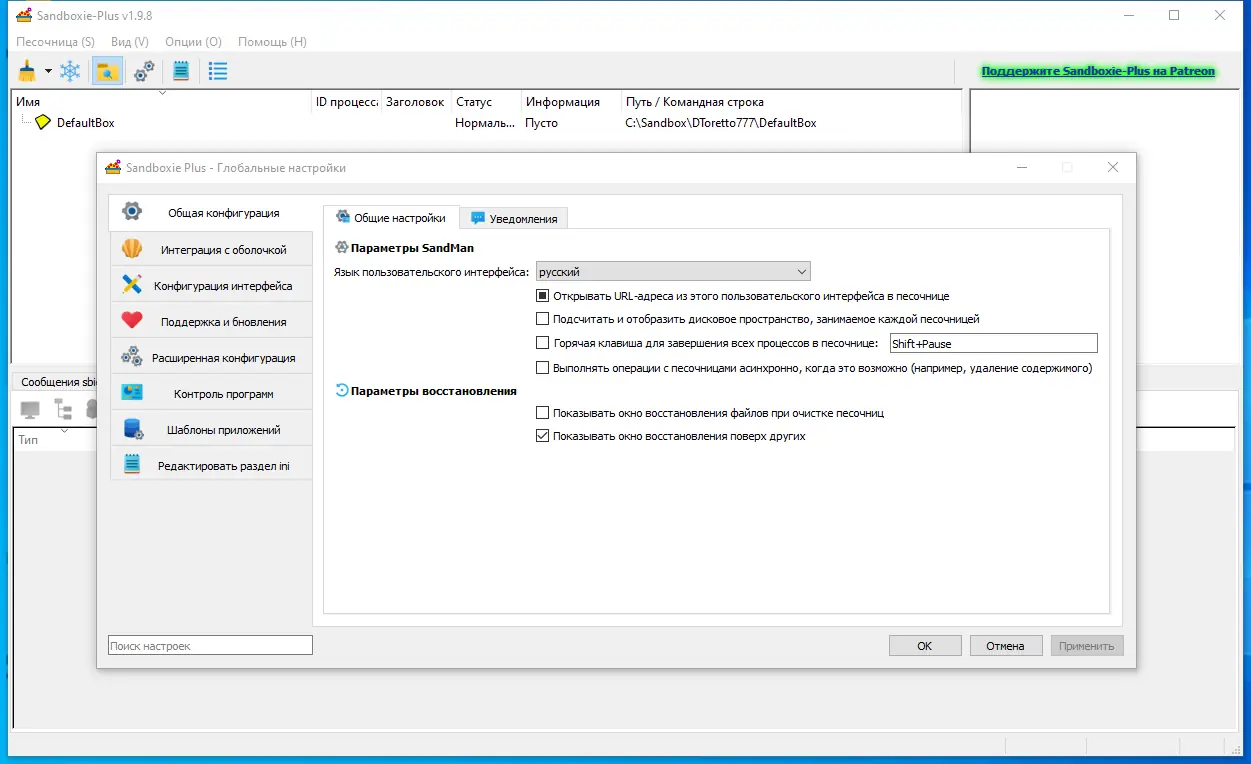
Task: Click the broom cleanup icon in toolbar
Action: (27, 71)
